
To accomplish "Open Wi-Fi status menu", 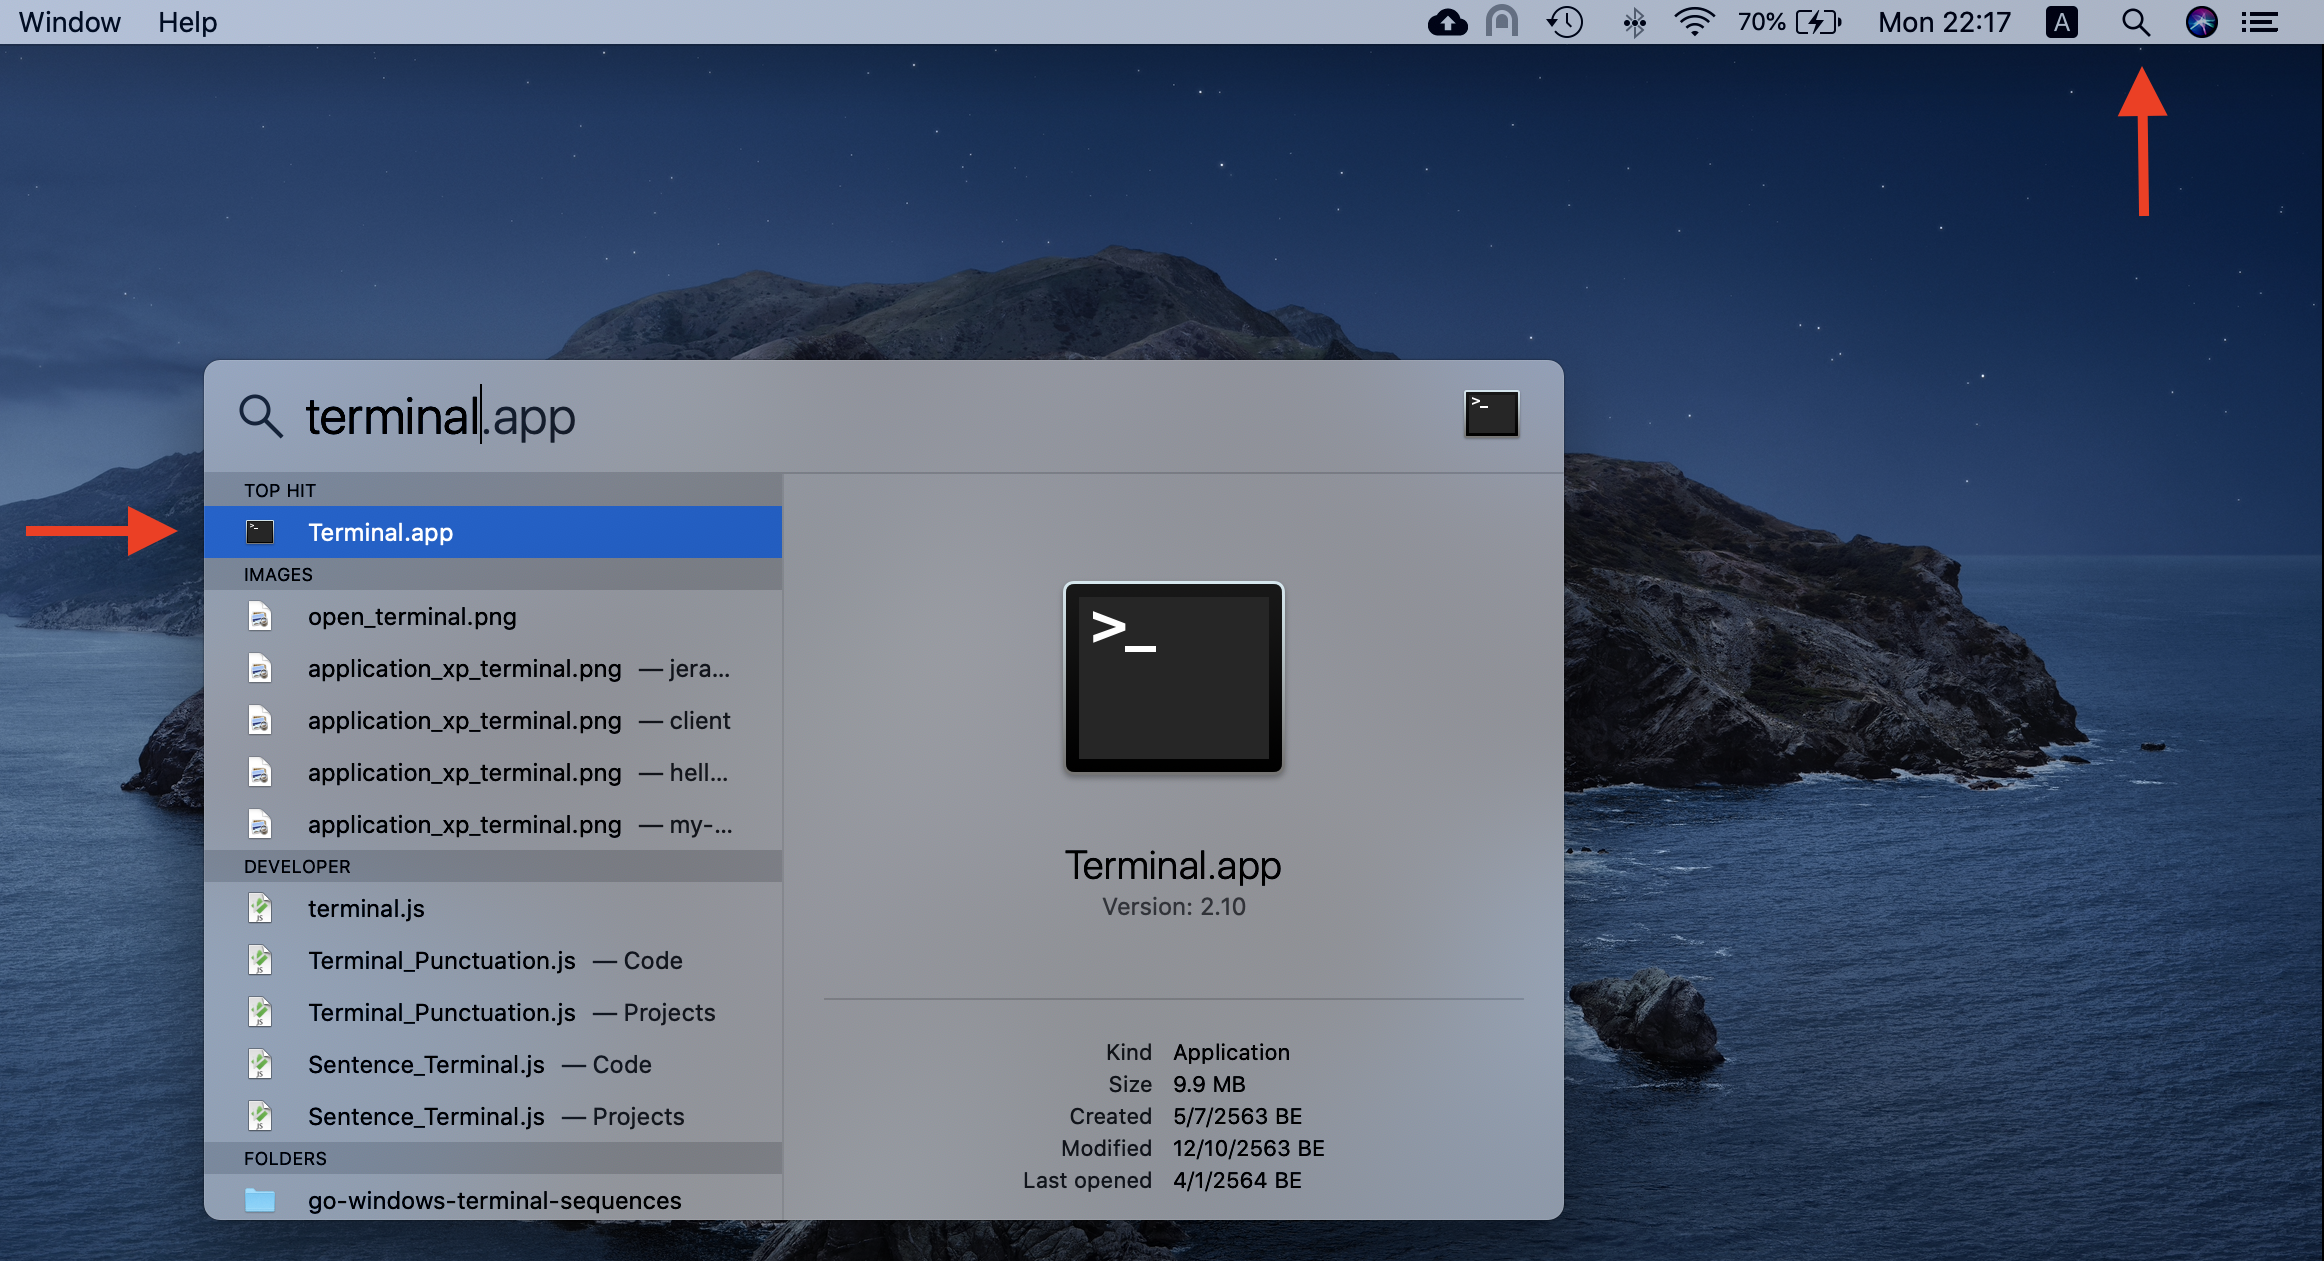I will 1694,22.
